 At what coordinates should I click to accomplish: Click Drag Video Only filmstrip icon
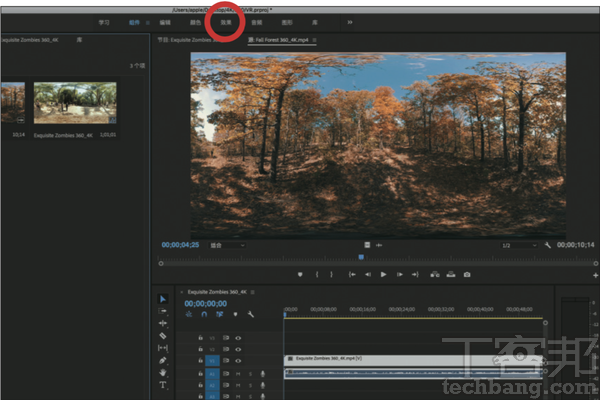(367, 245)
